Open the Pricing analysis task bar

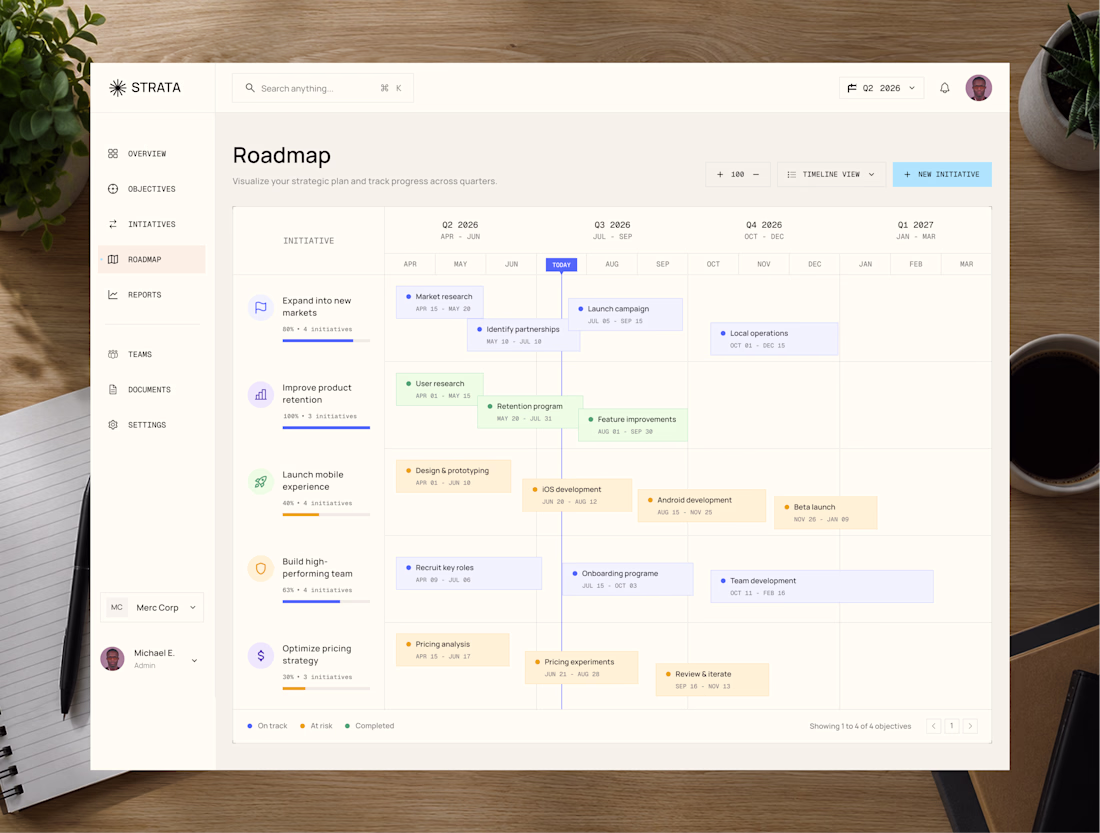453,650
